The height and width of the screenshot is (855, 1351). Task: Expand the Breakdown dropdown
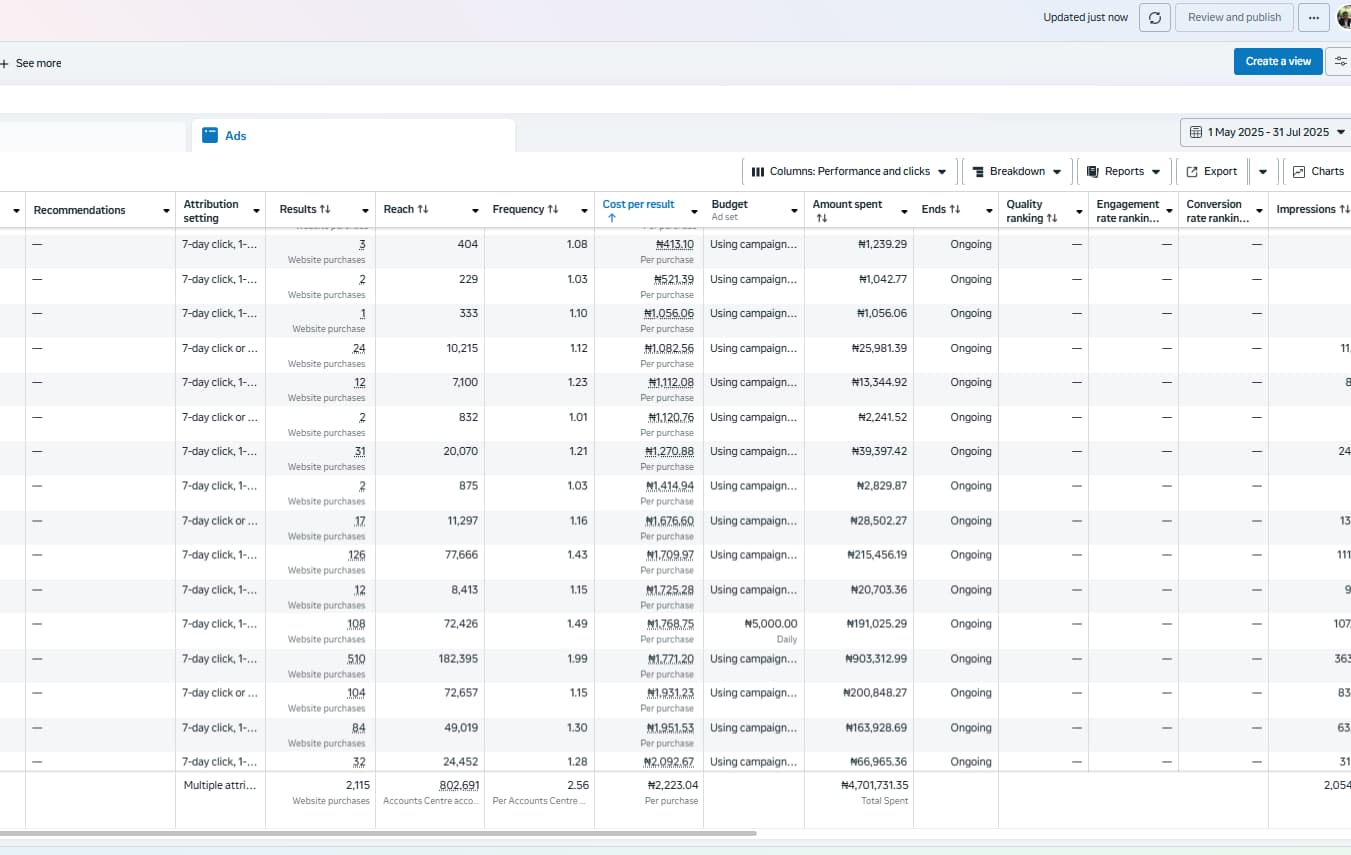point(1017,172)
